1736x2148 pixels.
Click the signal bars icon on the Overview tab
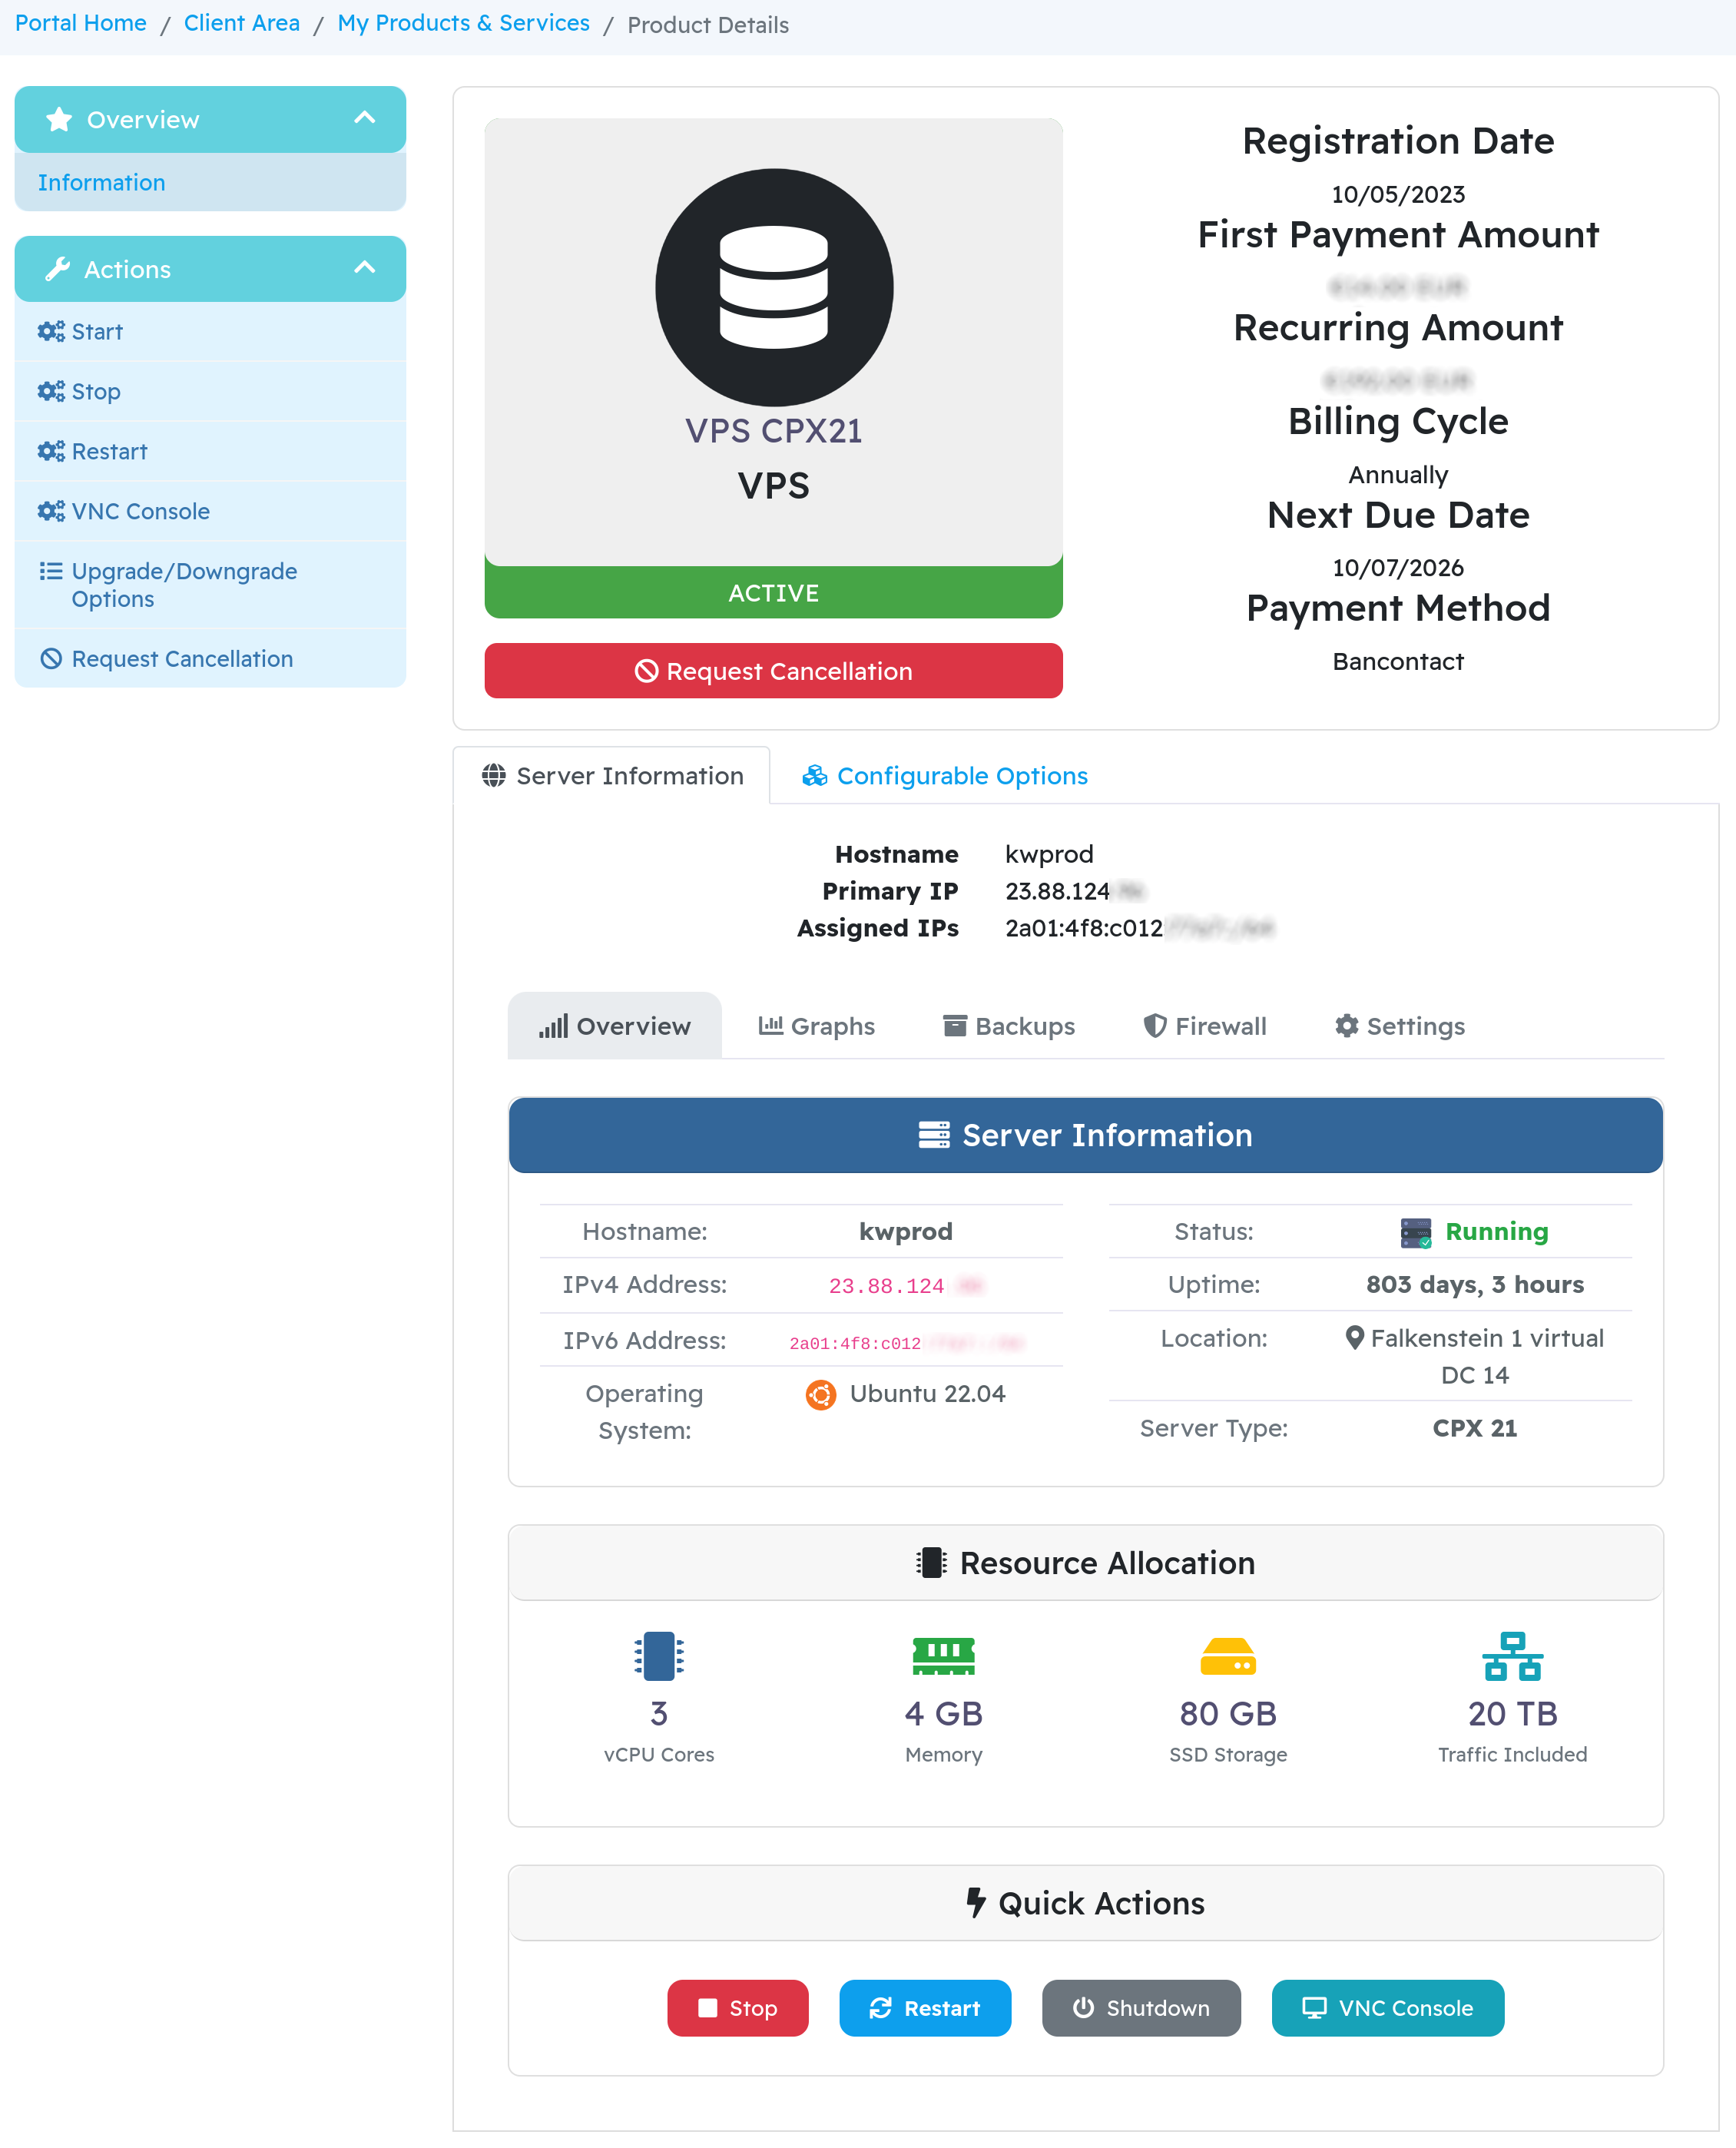click(x=553, y=1026)
